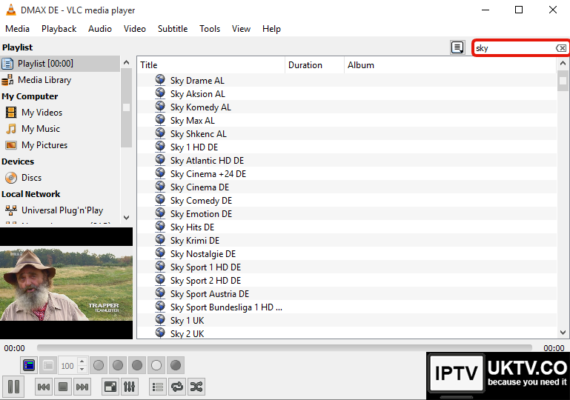Open the Playback menu
This screenshot has height=400, width=570.
pos(59,29)
